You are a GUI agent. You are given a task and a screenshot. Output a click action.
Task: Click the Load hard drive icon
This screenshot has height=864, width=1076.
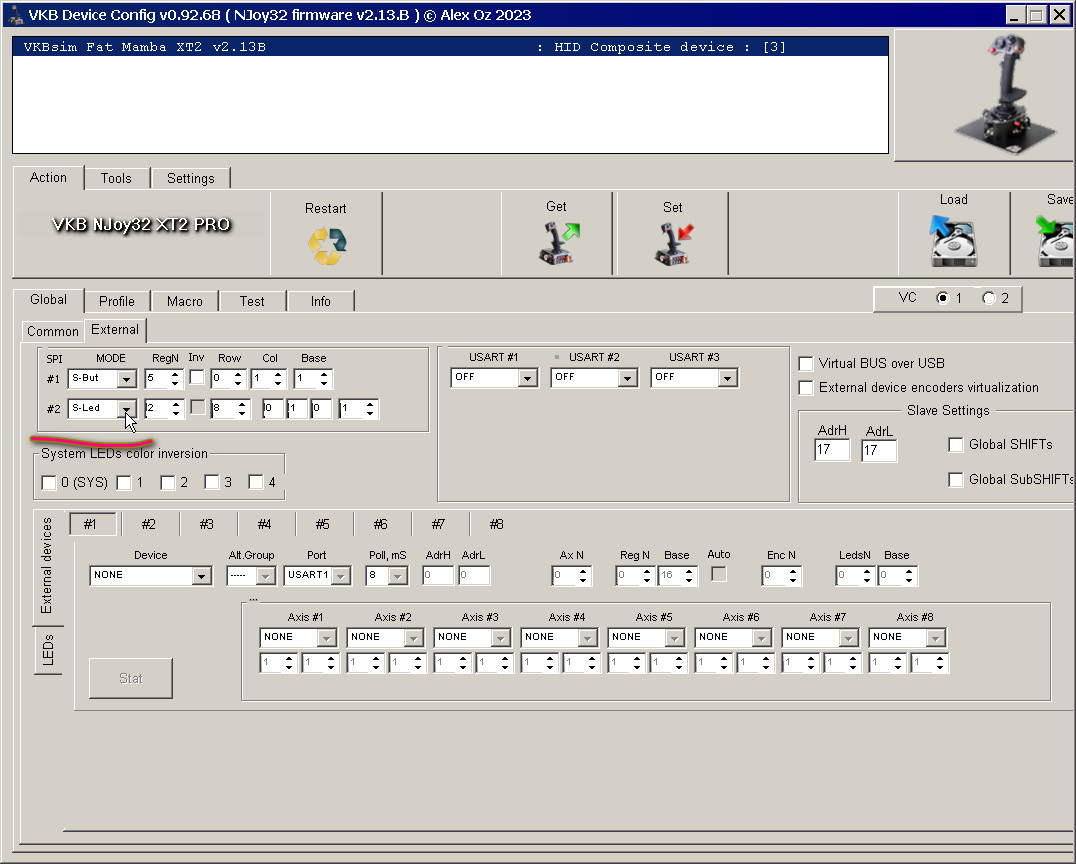click(x=953, y=242)
